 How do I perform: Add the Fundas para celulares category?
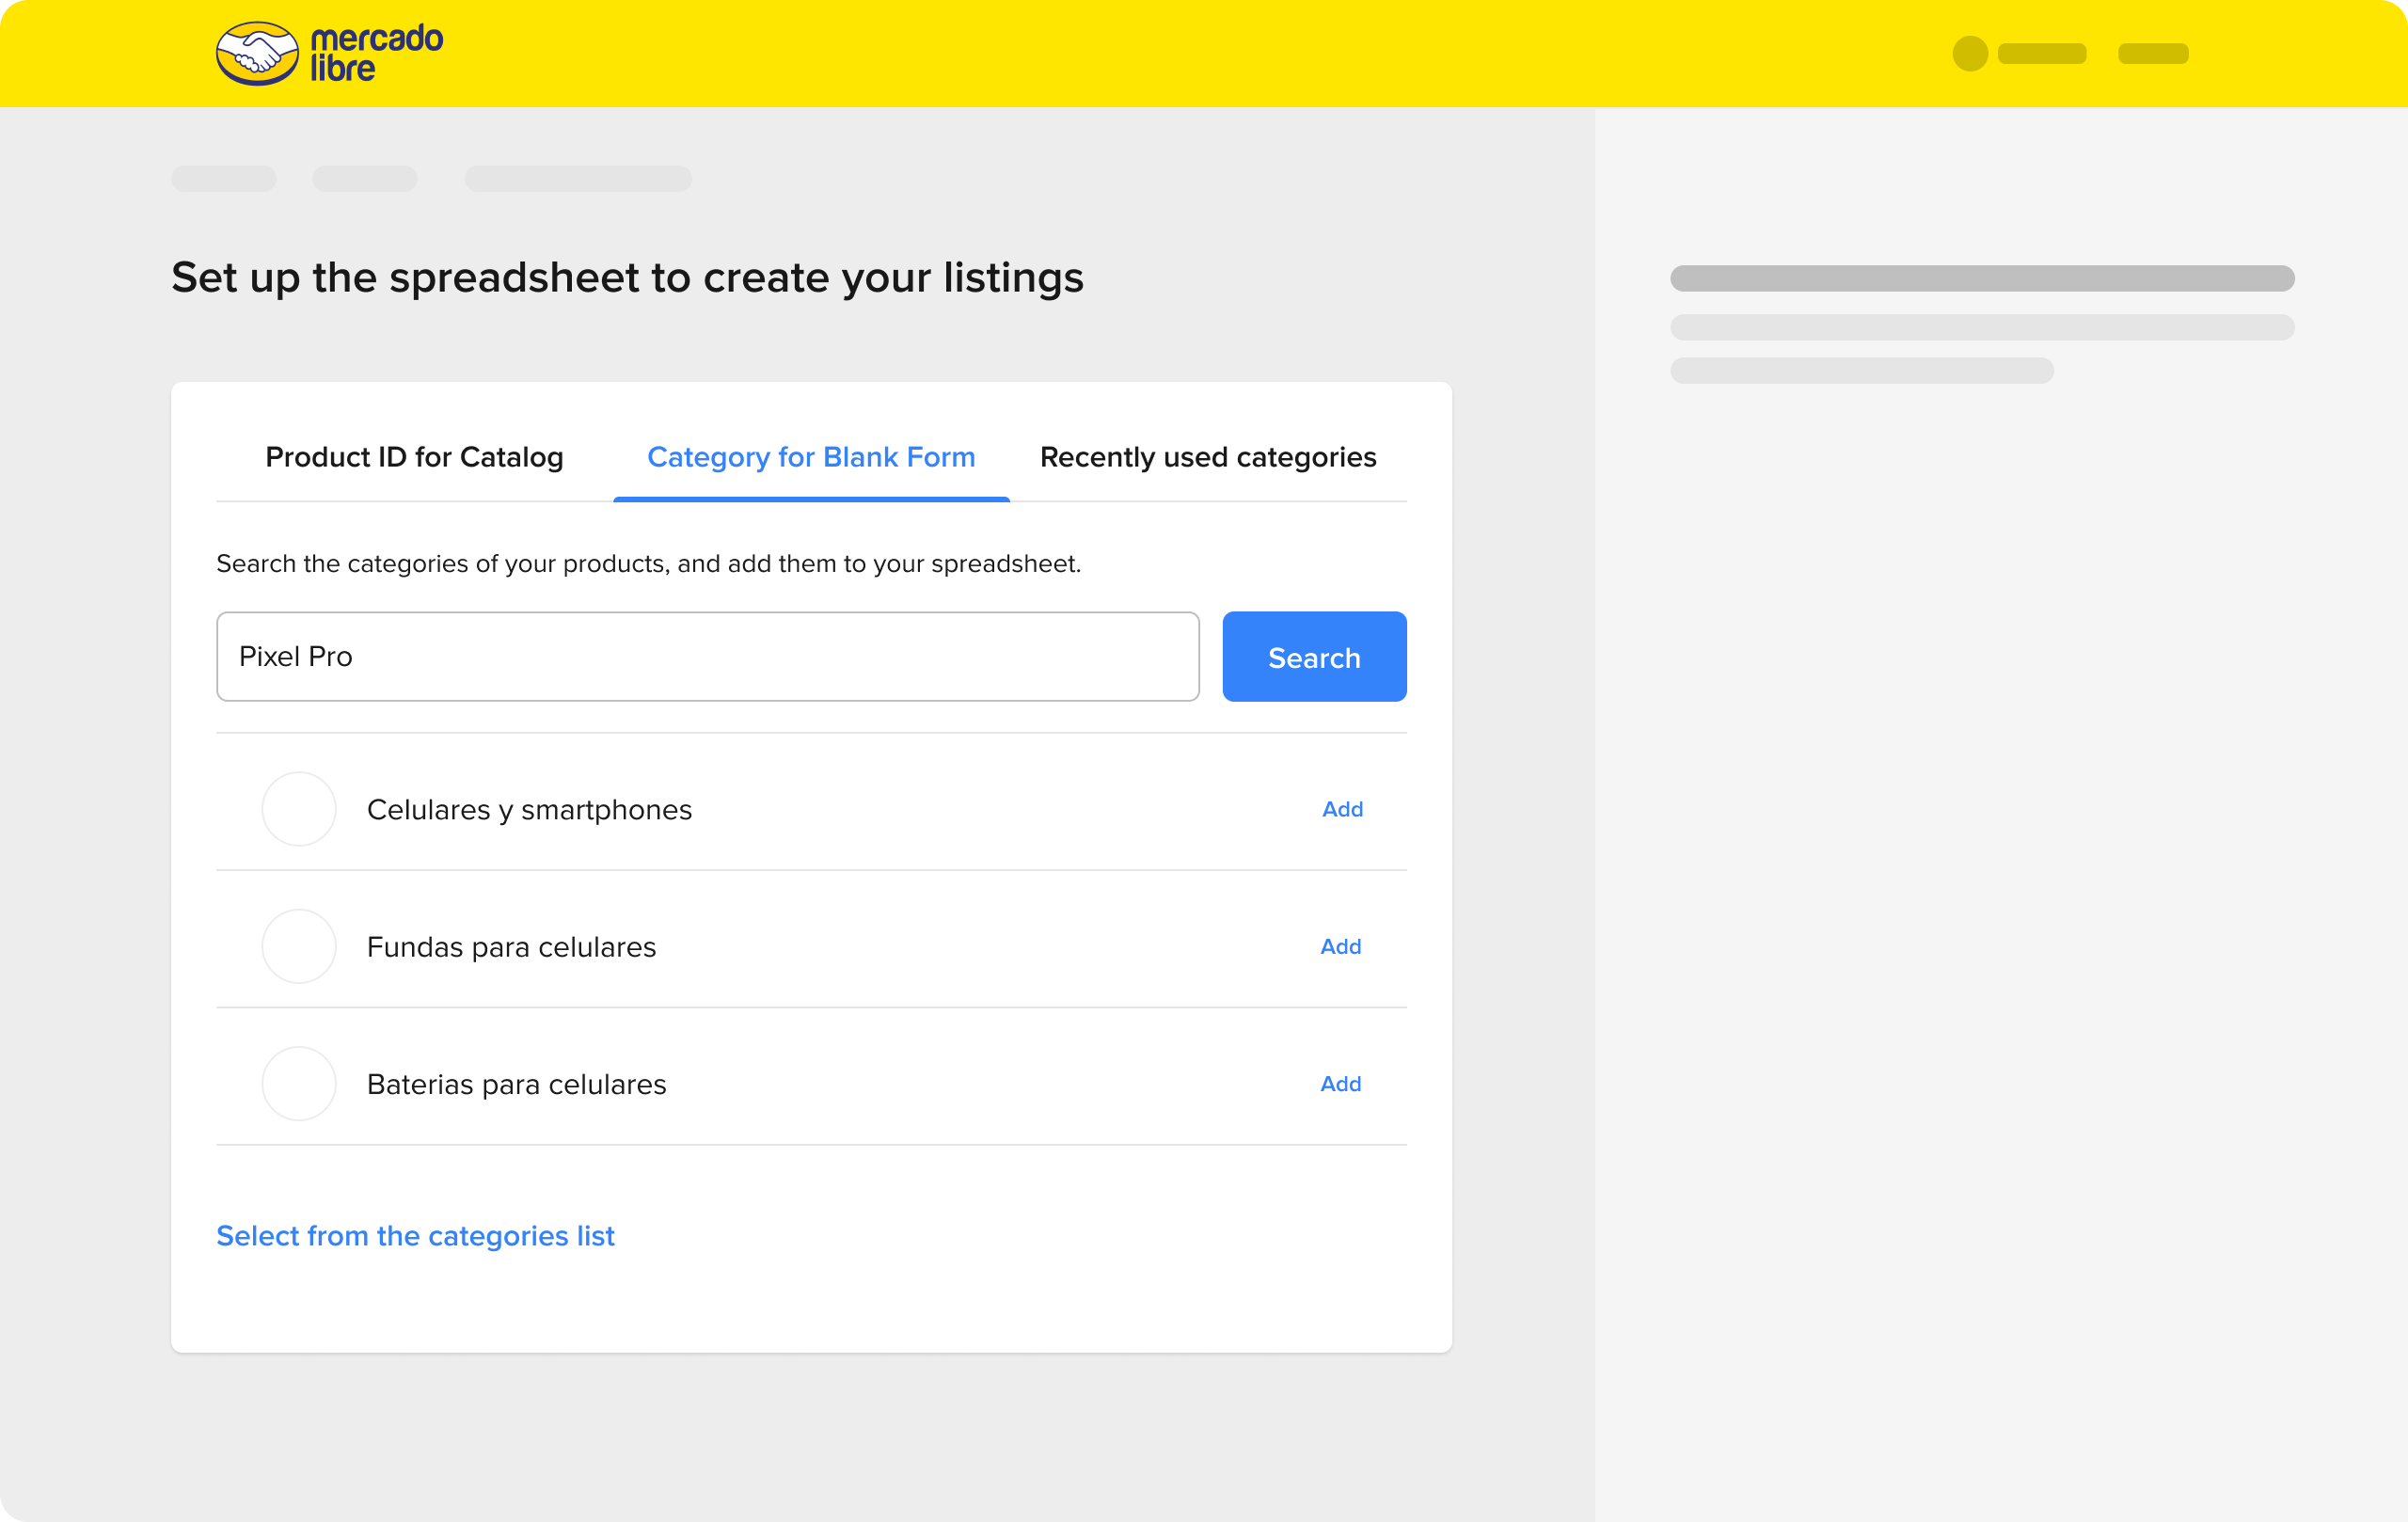(x=1340, y=946)
